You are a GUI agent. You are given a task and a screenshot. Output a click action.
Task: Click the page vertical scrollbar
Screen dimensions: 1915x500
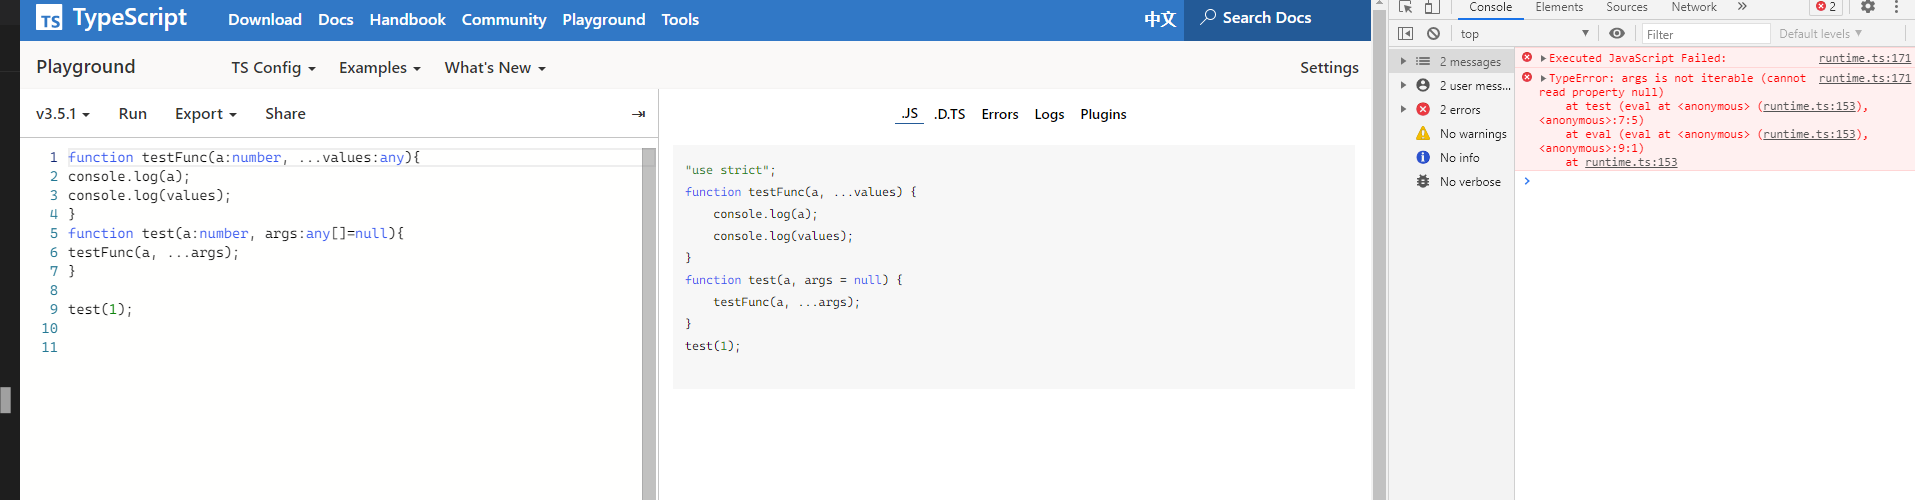(x=1379, y=250)
